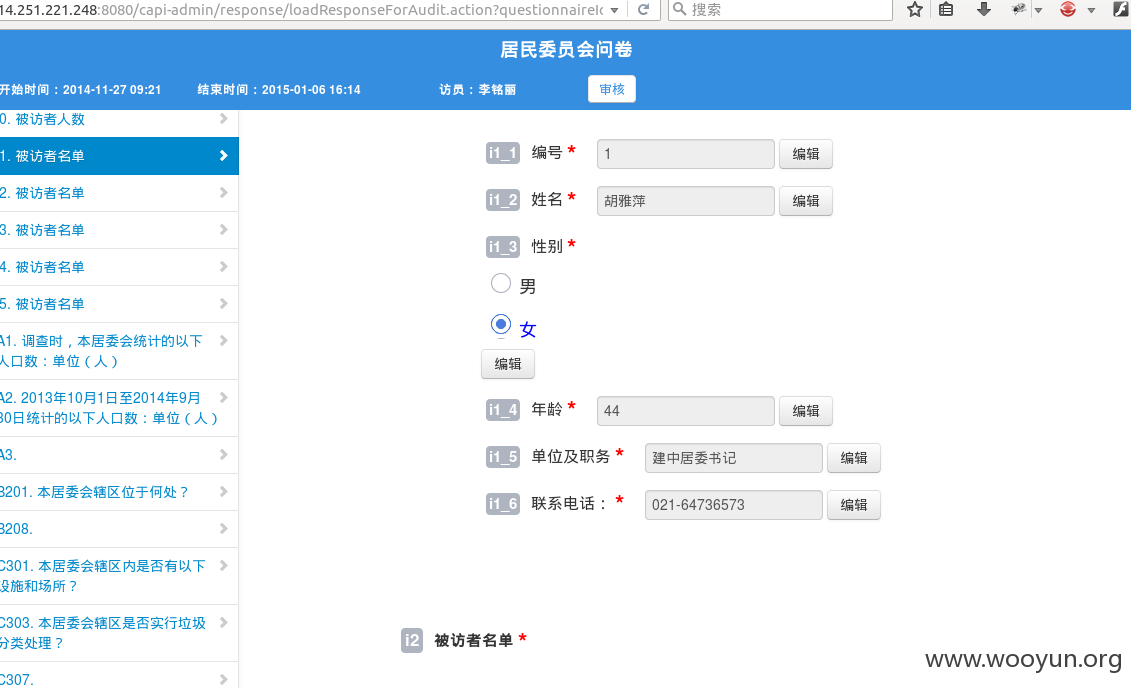This screenshot has height=688, width=1131.
Task: Open the bookmarks list icon
Action: (x=946, y=9)
